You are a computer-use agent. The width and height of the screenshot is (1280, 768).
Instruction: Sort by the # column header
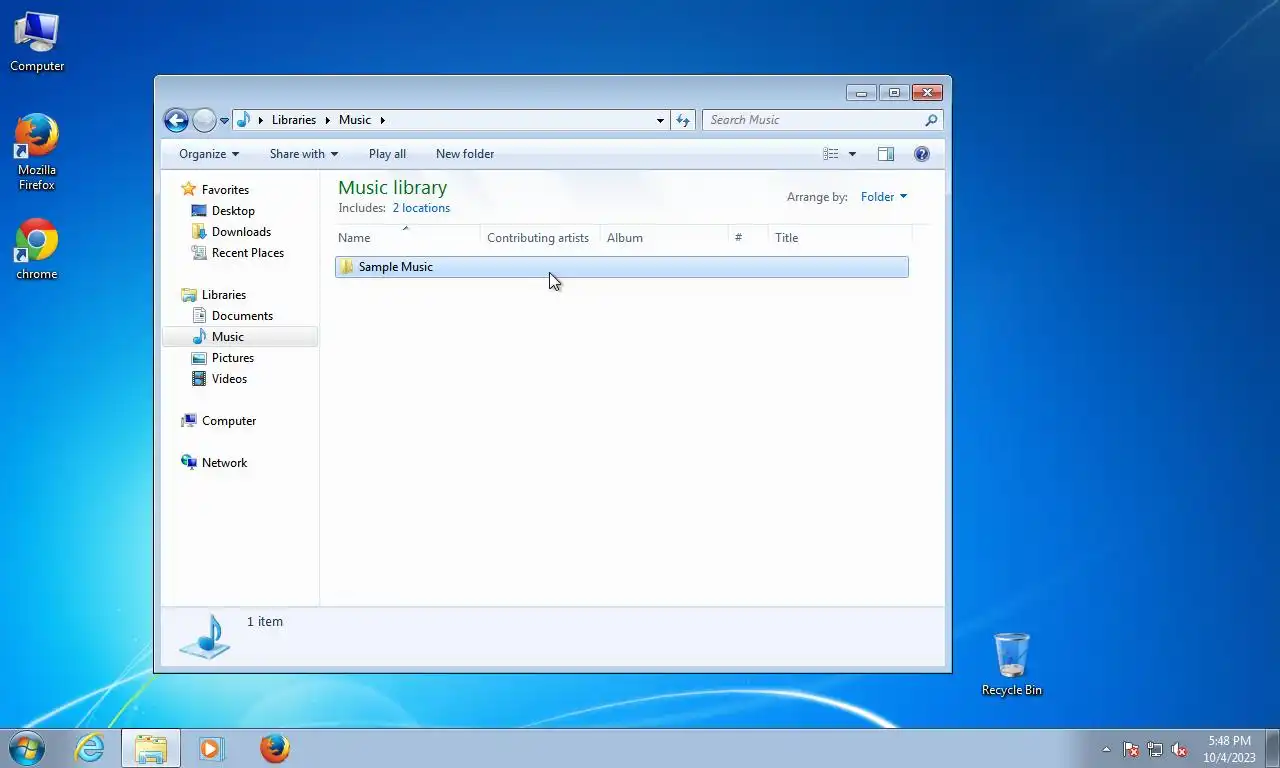[x=748, y=238]
